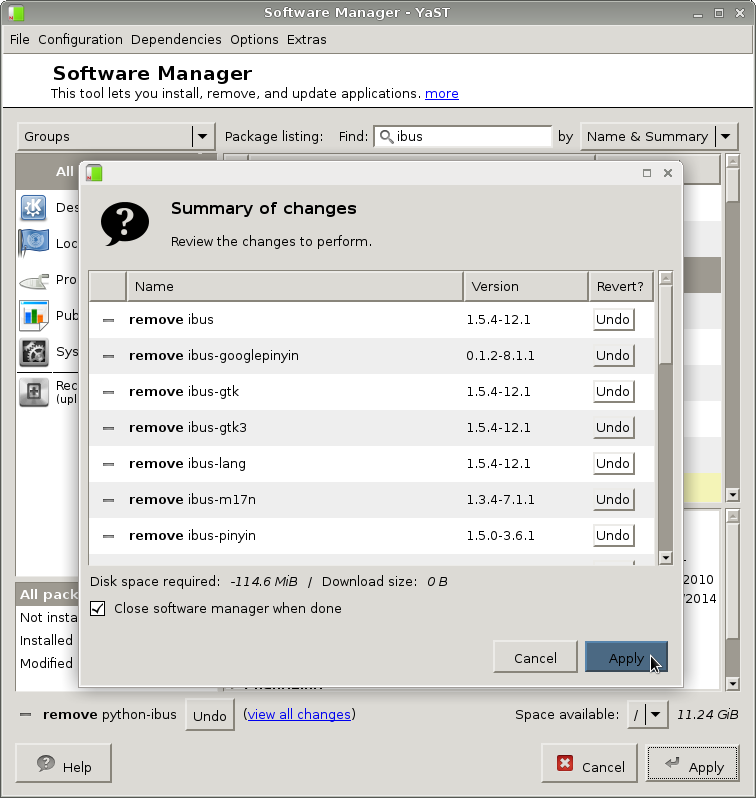The height and width of the screenshot is (798, 756).
Task: Click the Programming group icon
Action: click(x=34, y=280)
